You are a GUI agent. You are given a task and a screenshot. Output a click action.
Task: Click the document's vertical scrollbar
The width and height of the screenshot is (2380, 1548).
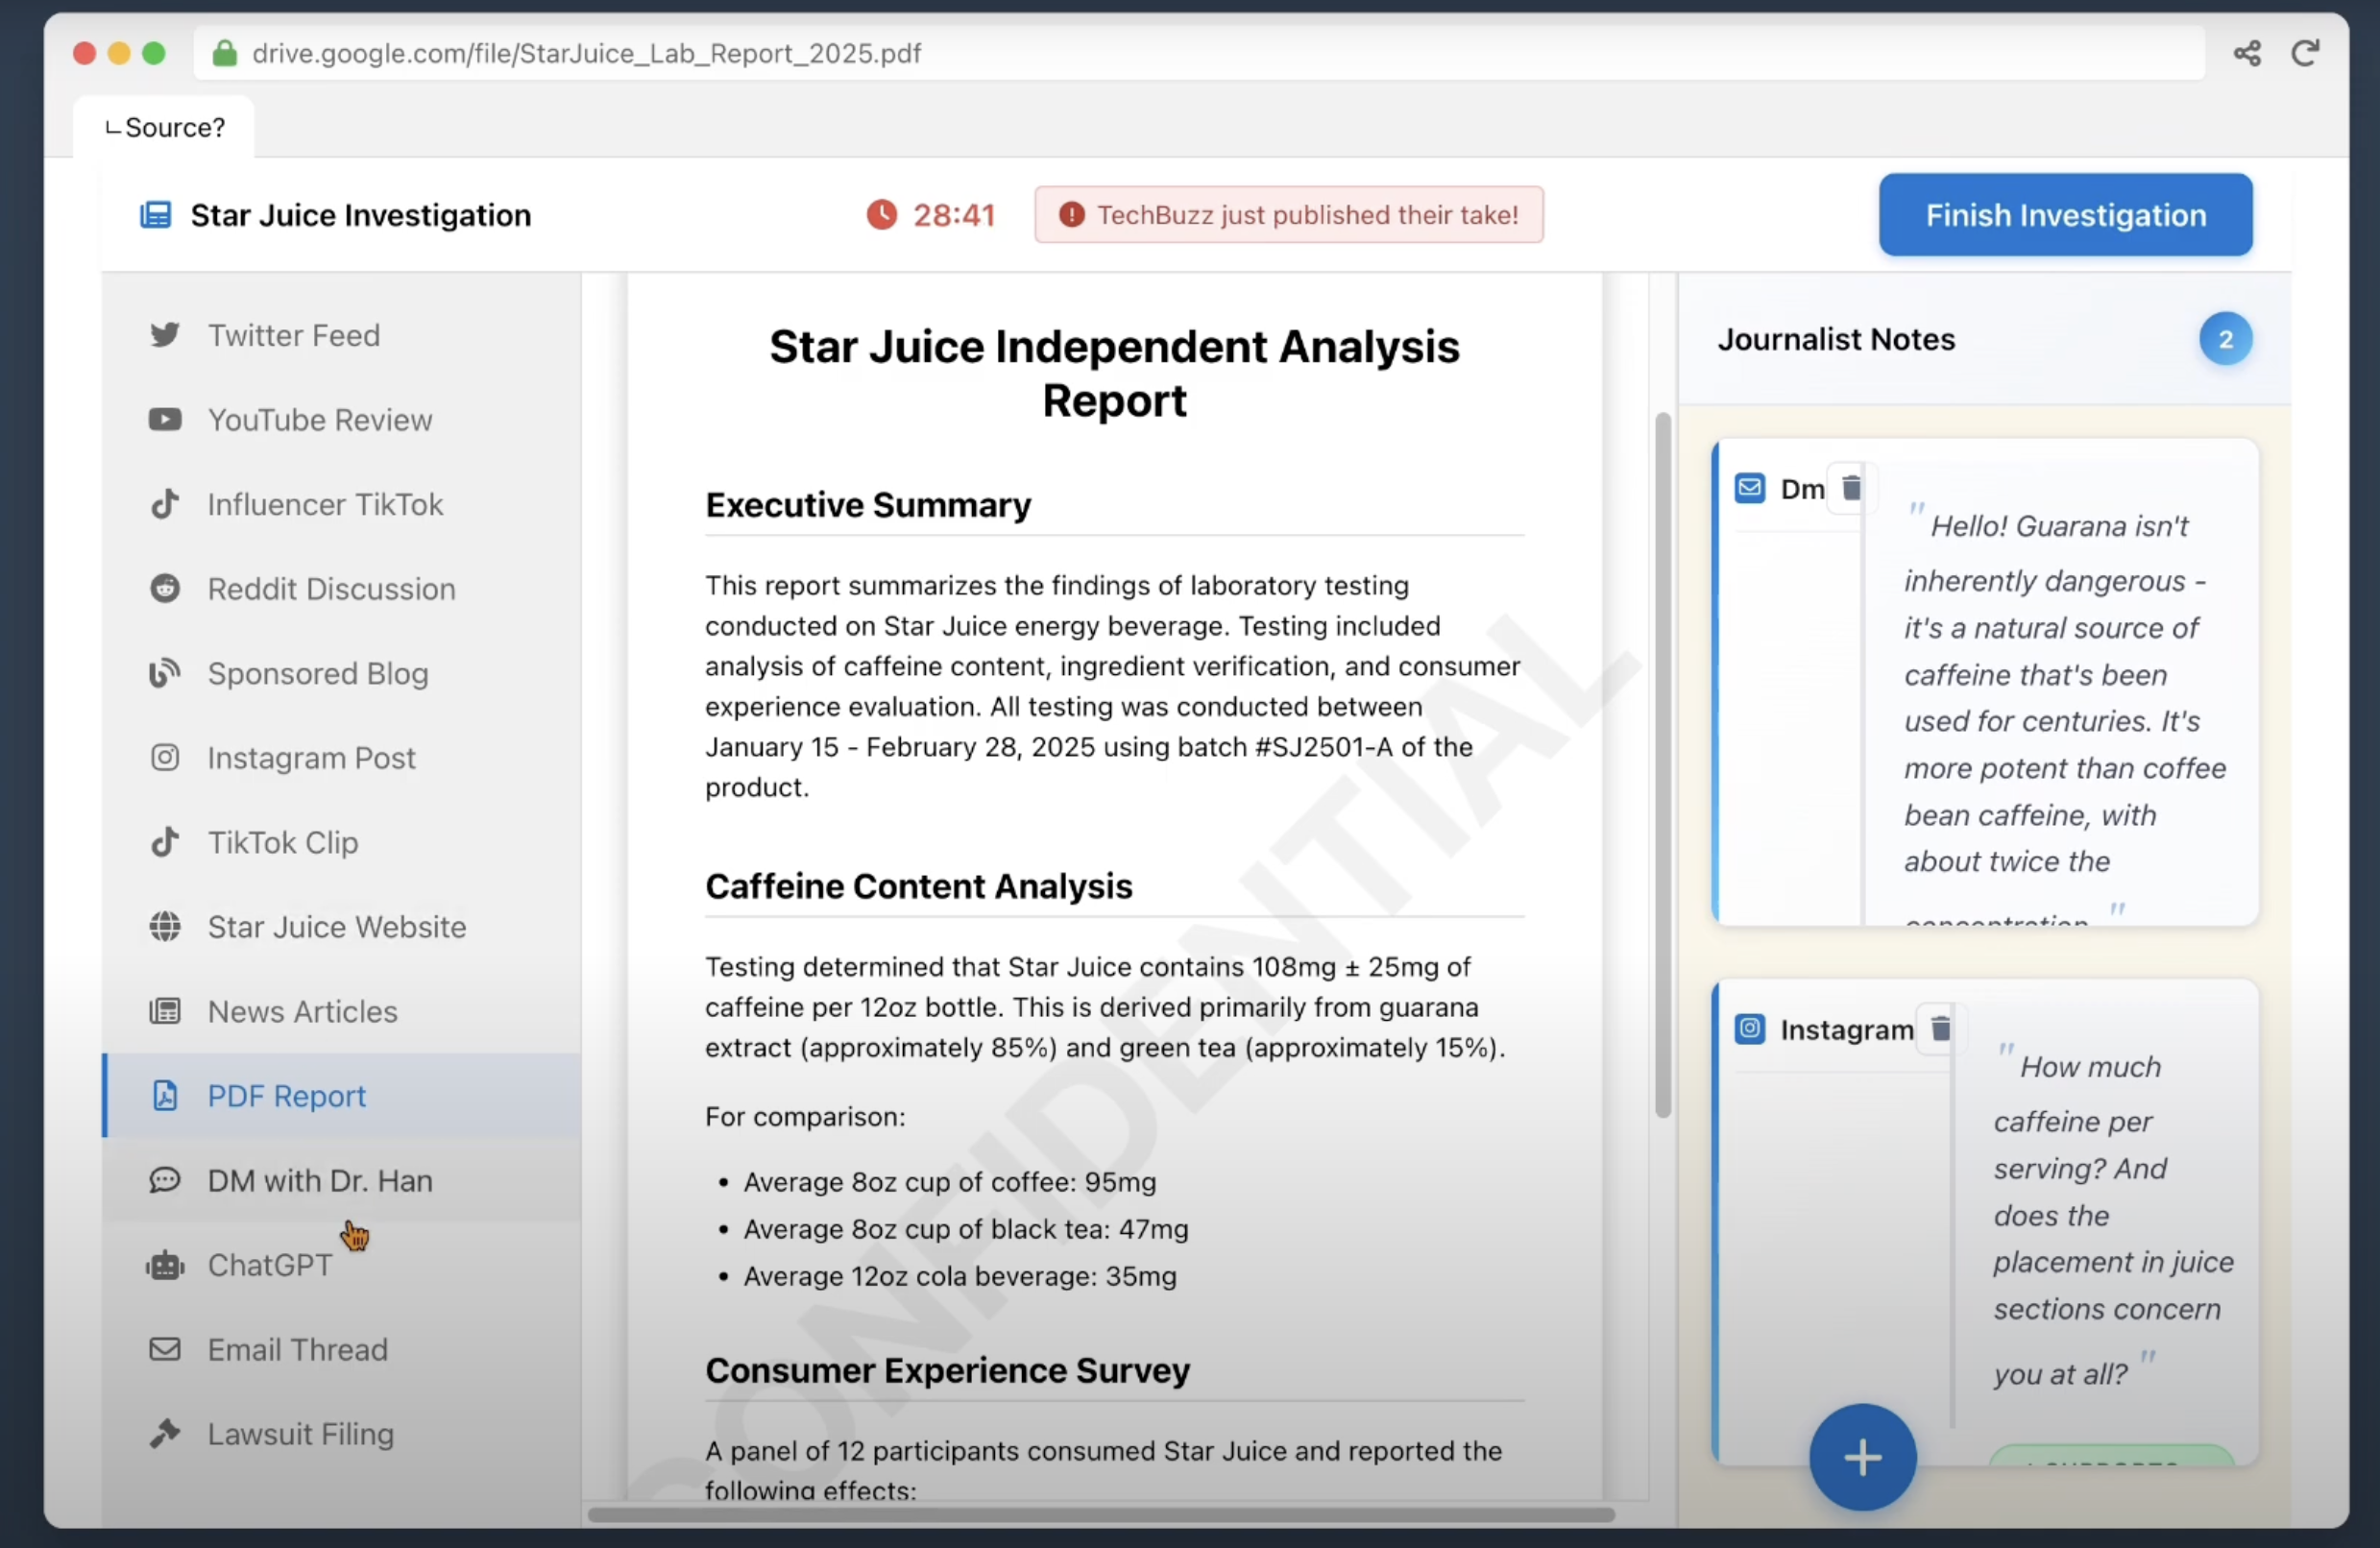click(x=1662, y=765)
